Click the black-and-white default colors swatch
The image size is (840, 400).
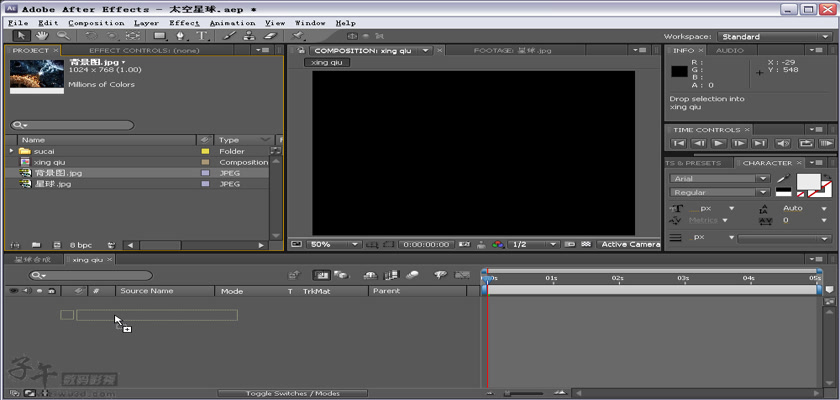click(x=783, y=192)
